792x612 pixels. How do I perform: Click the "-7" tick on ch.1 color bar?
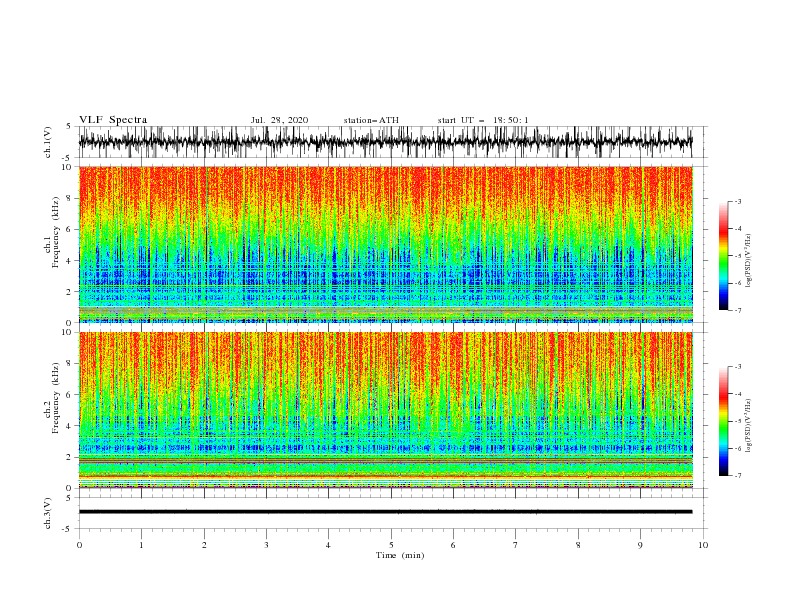point(737,310)
